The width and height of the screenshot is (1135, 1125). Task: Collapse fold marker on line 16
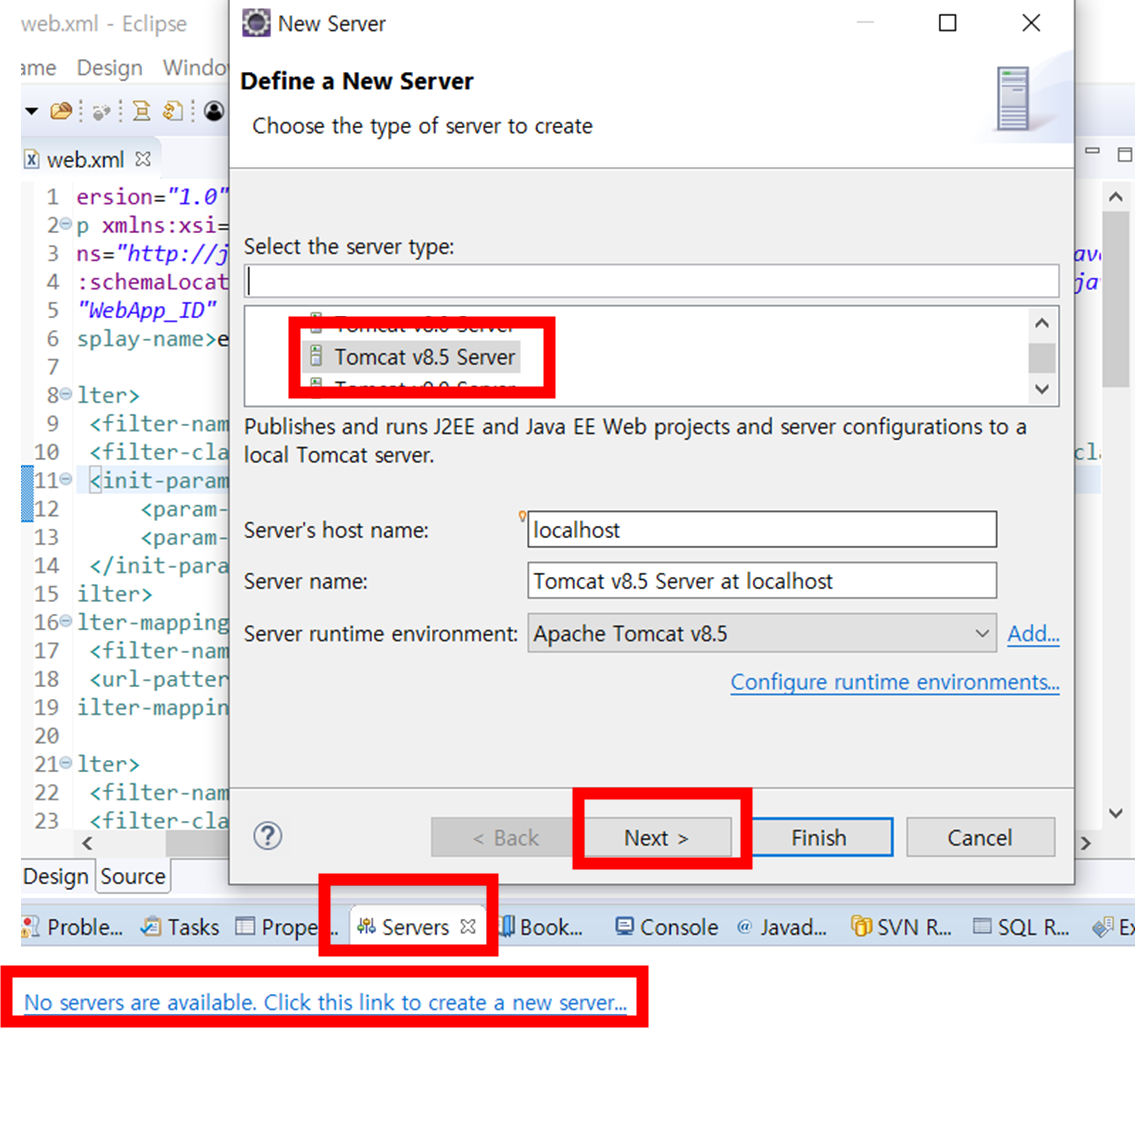click(66, 621)
